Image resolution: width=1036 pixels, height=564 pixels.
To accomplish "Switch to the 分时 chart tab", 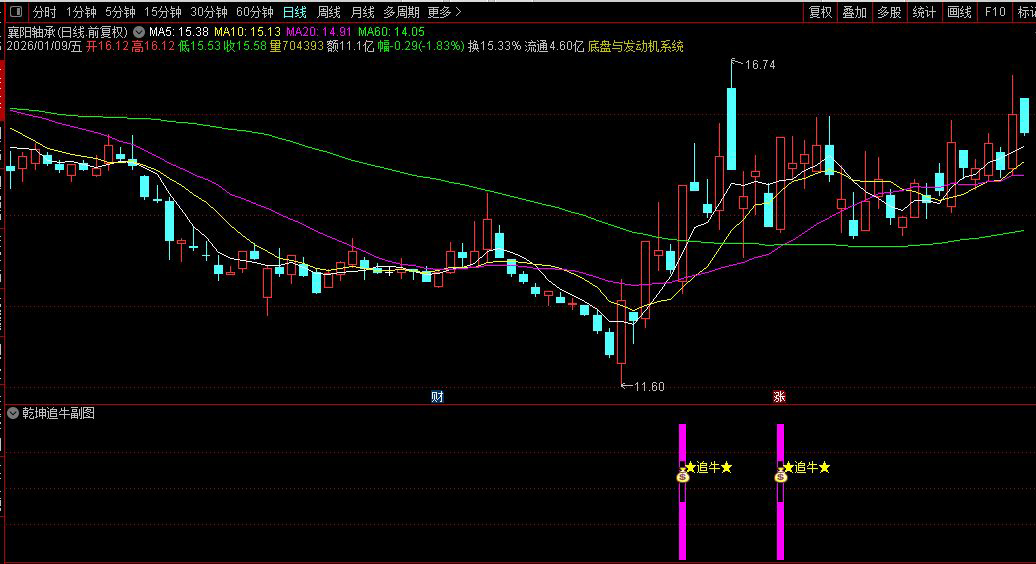I will tap(44, 12).
